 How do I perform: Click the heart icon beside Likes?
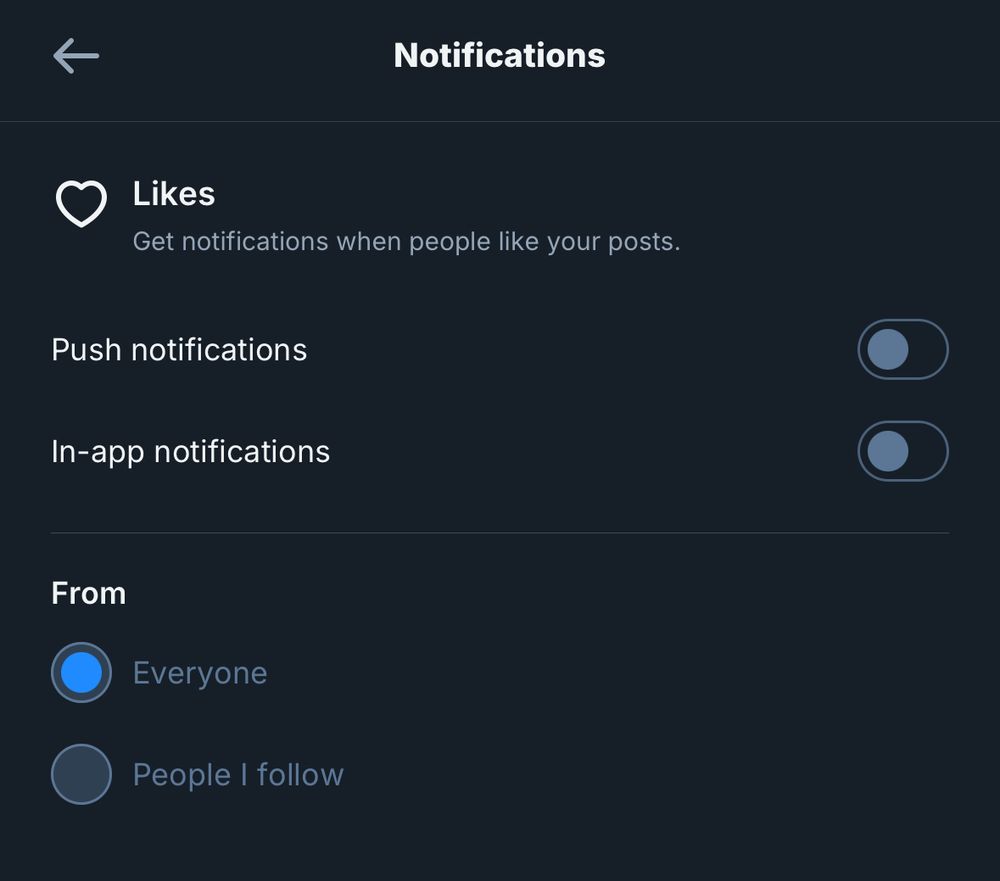tap(81, 203)
